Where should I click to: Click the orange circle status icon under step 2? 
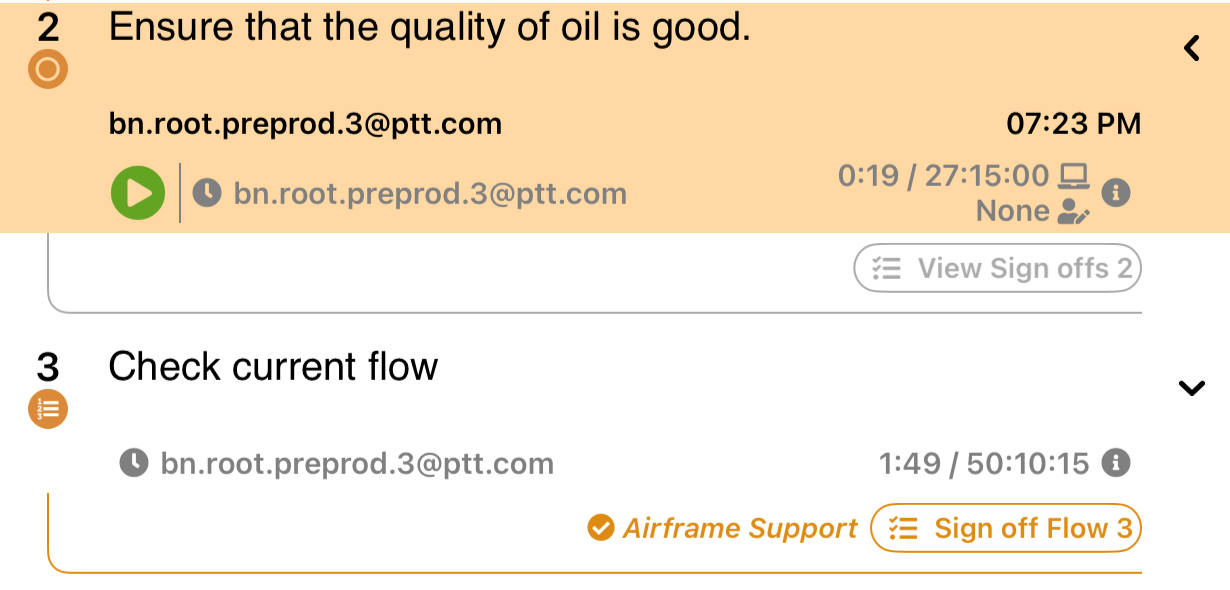(x=48, y=70)
